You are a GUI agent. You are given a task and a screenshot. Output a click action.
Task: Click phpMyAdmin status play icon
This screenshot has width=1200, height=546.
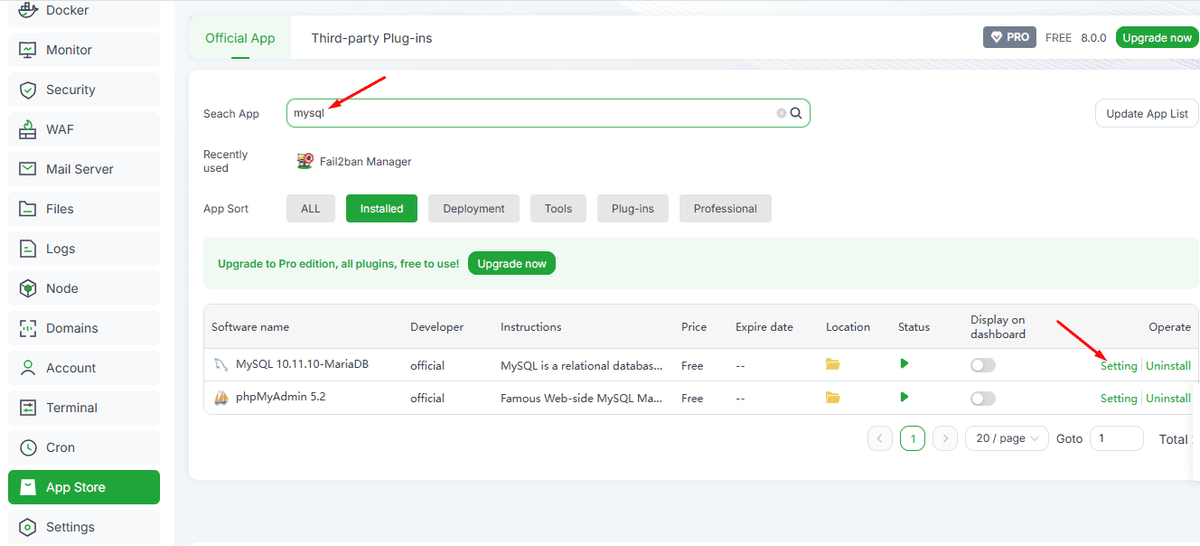904,397
